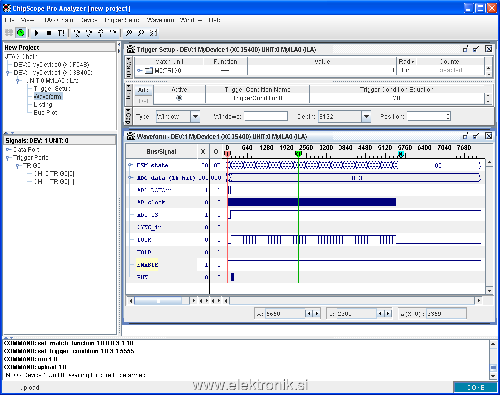This screenshot has width=500, height=395.
Task: Click the JTAG chain open cable toolbar icon
Action: 9,33
